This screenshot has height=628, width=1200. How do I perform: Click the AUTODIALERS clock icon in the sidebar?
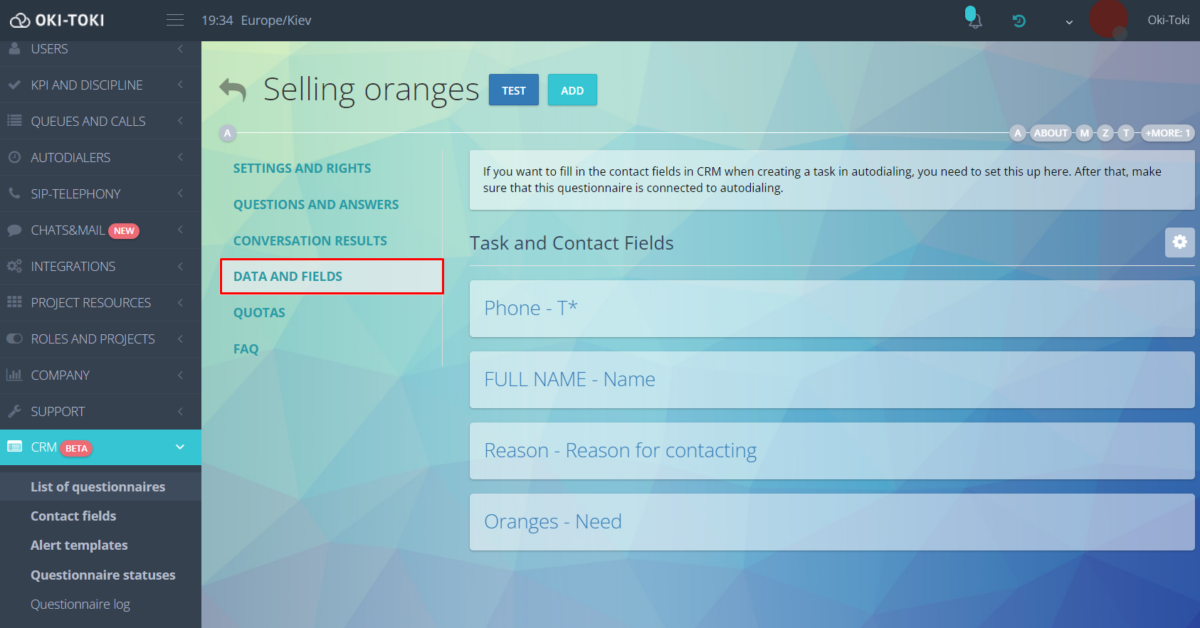point(14,157)
